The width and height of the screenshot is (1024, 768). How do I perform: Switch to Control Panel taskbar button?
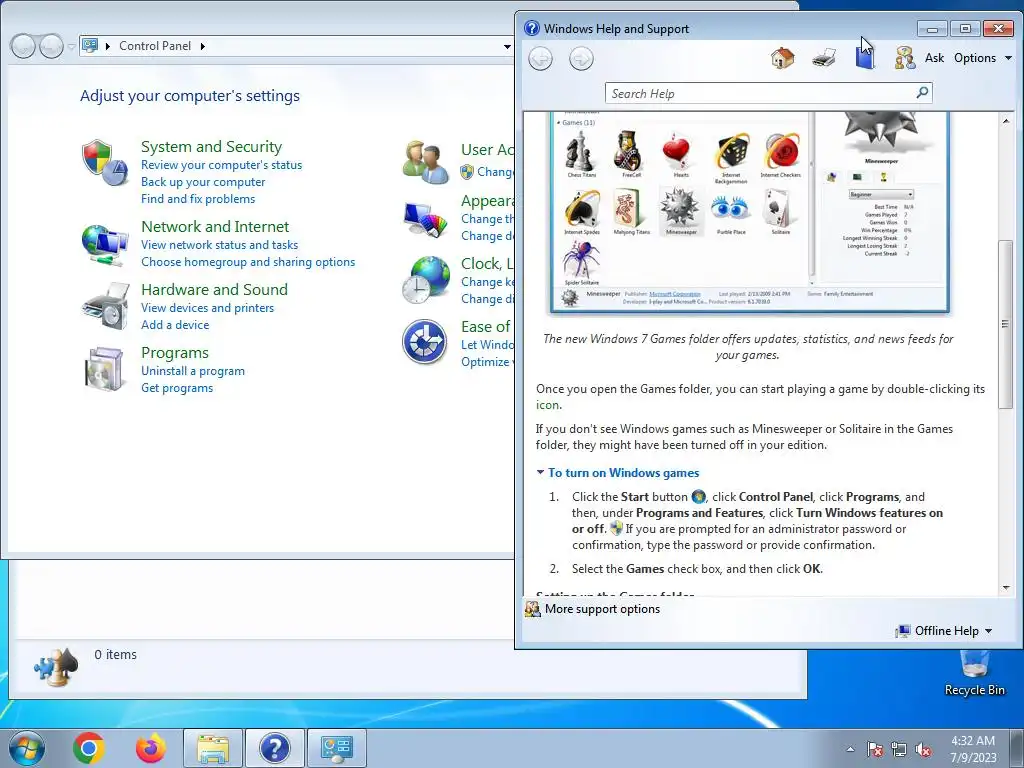coord(337,748)
